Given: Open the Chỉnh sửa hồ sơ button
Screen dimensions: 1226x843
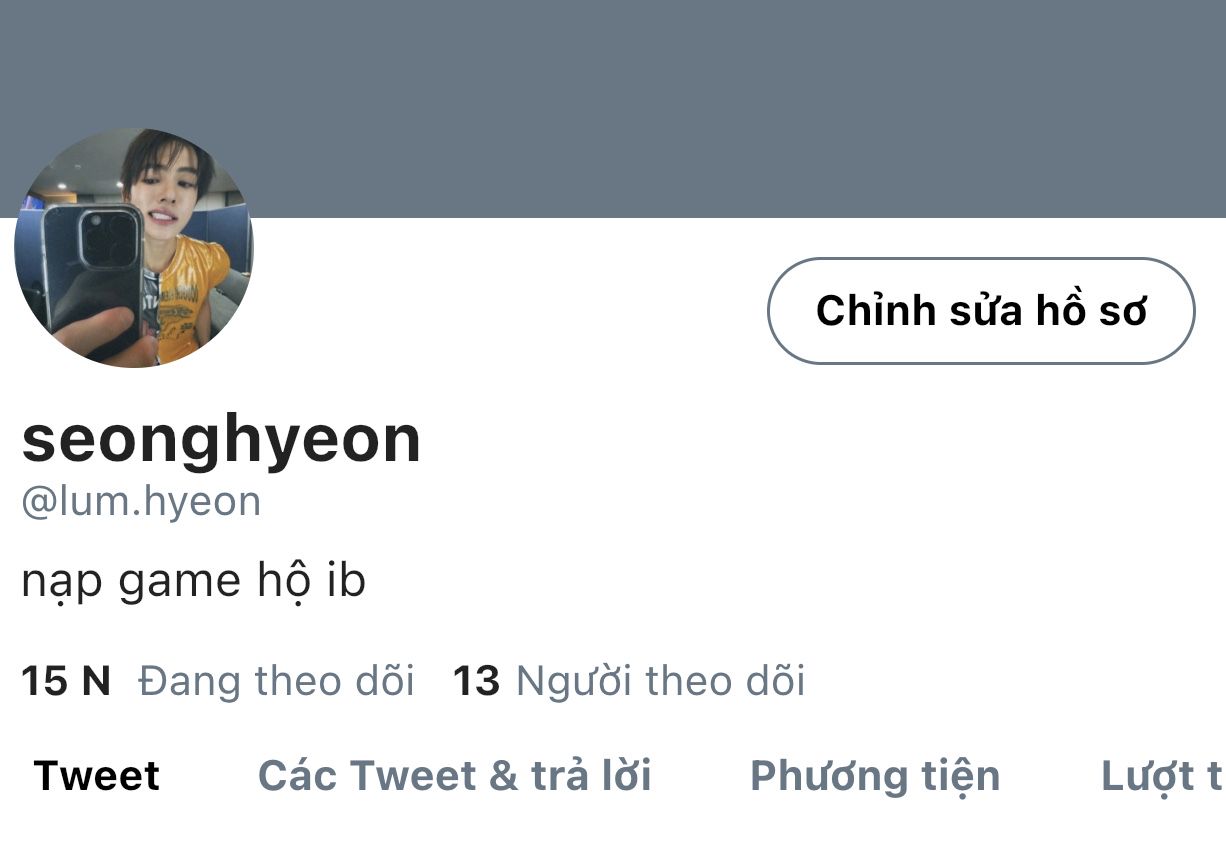Looking at the screenshot, I should 981,311.
